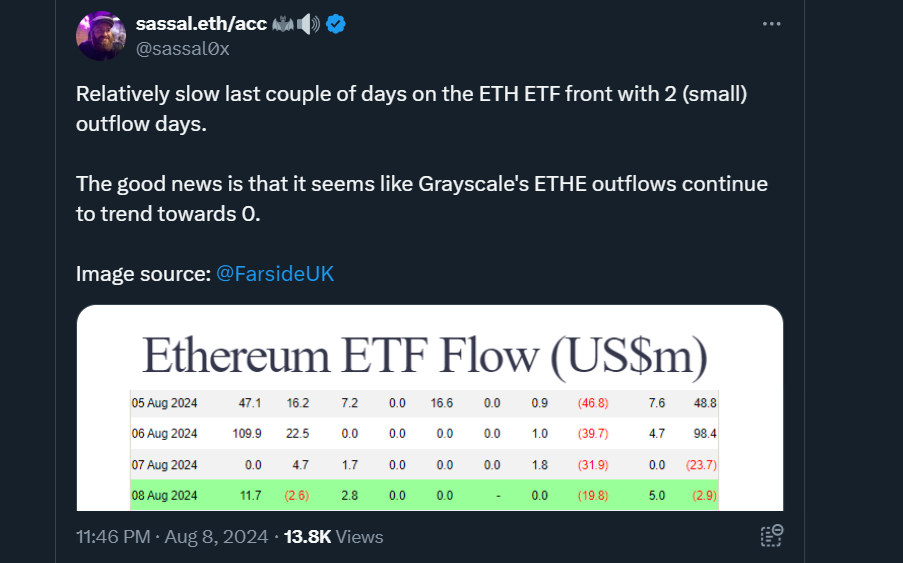903x563 pixels.
Task: Click the 05 Aug 2024 date cell
Action: (x=164, y=403)
